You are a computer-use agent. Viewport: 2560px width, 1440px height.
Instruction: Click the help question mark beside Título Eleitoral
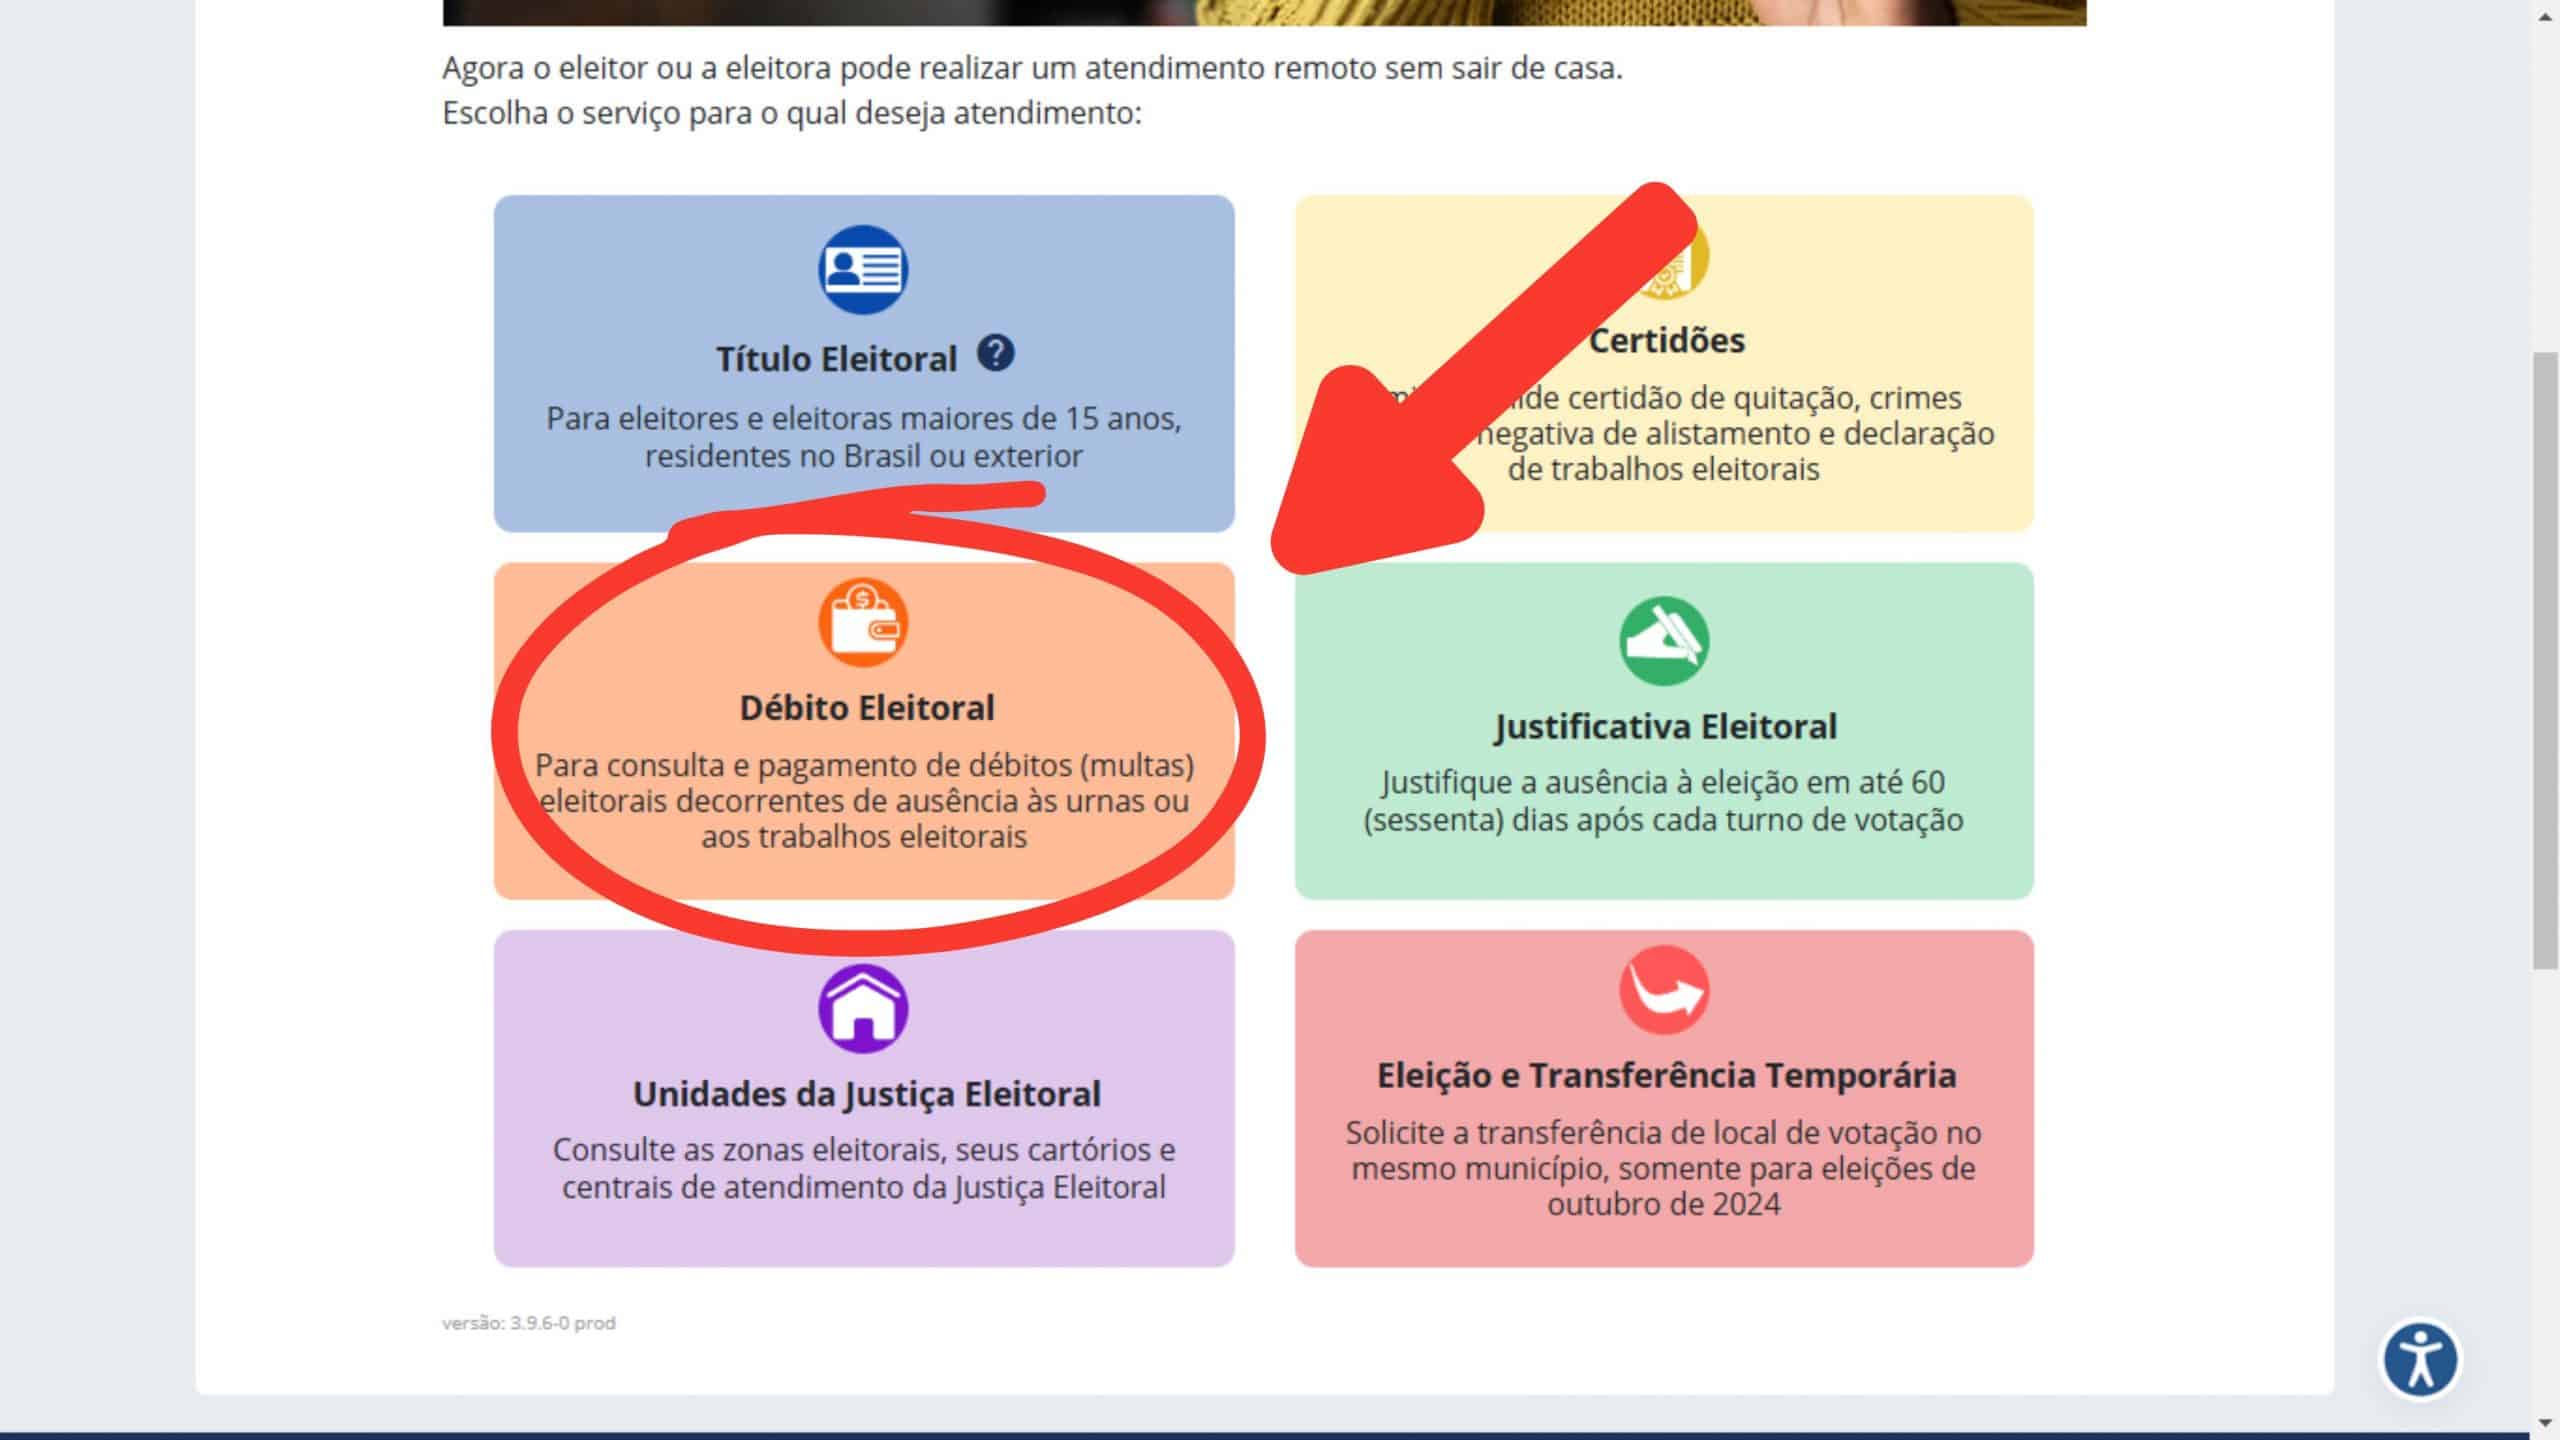point(995,354)
